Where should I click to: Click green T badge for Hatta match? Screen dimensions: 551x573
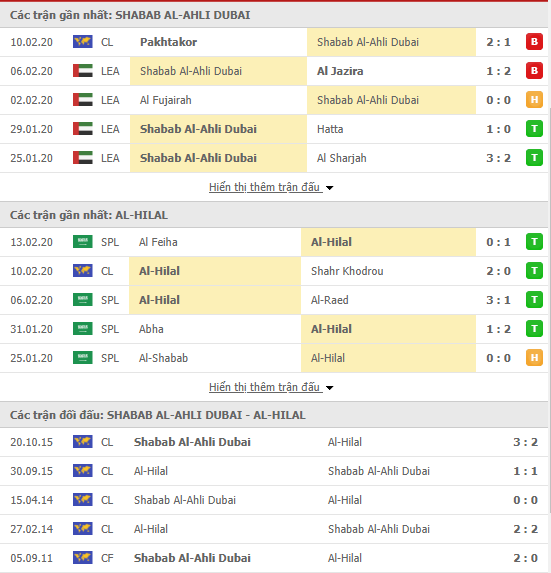pyautogui.click(x=534, y=129)
